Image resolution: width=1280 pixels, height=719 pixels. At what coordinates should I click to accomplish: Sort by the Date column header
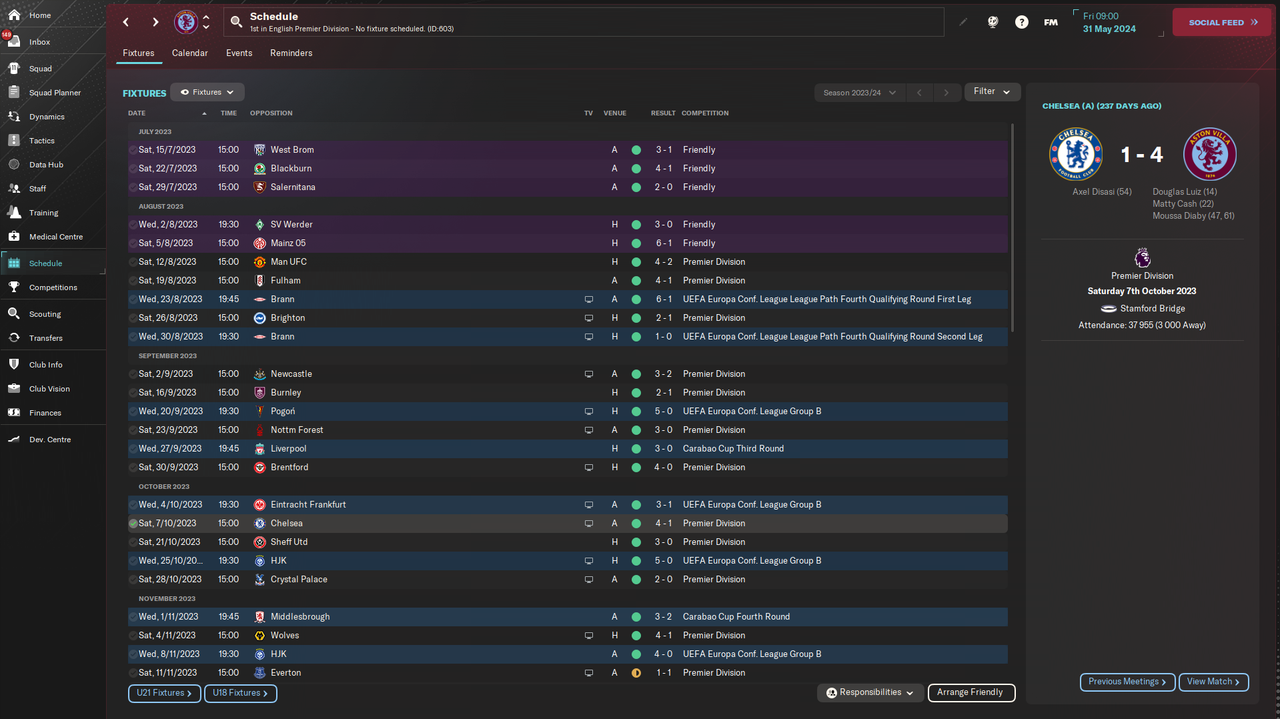[137, 113]
